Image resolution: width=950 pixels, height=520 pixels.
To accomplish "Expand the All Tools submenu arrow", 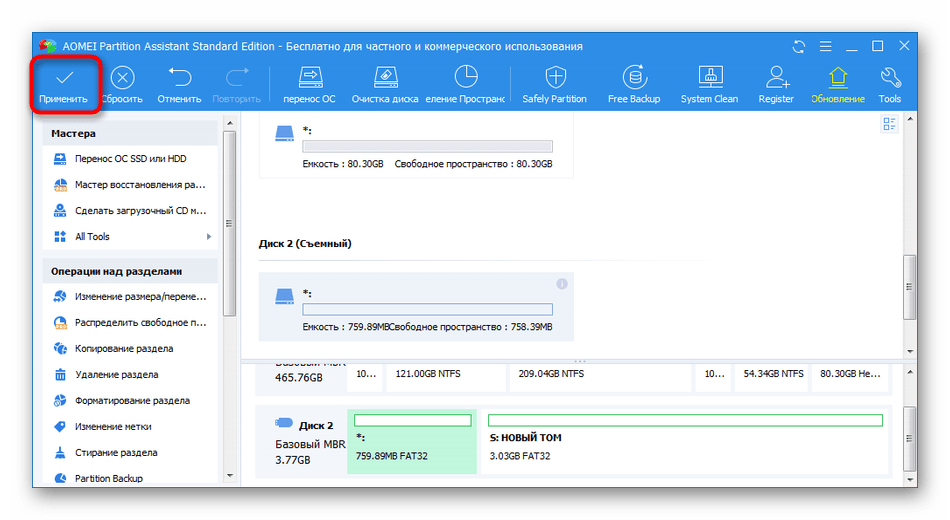I will pos(209,237).
